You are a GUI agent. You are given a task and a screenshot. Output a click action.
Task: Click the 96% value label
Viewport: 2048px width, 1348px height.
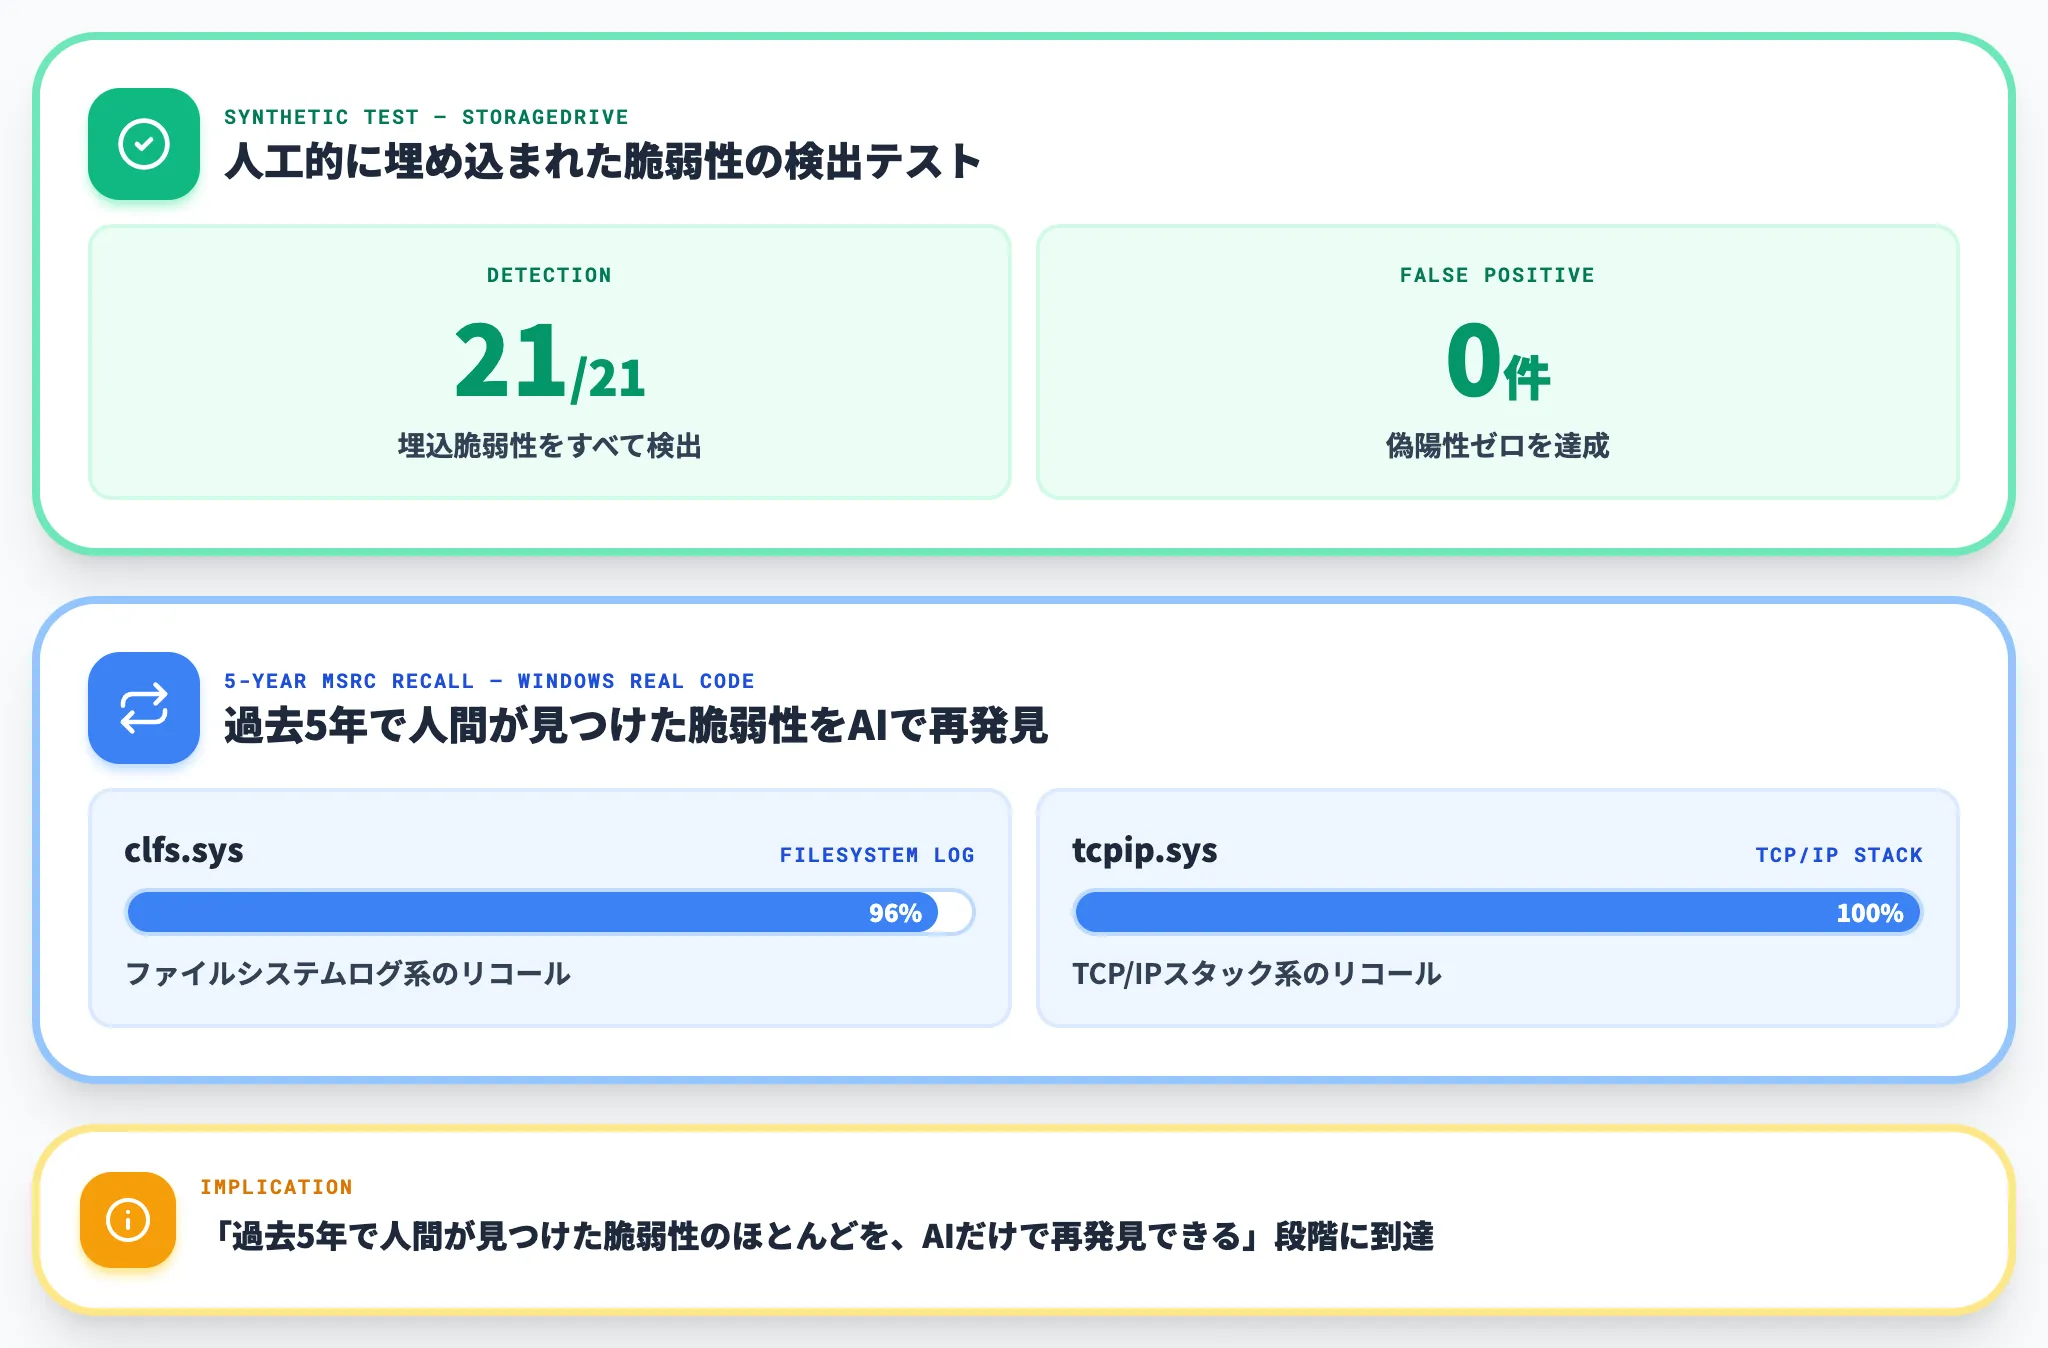click(x=895, y=913)
